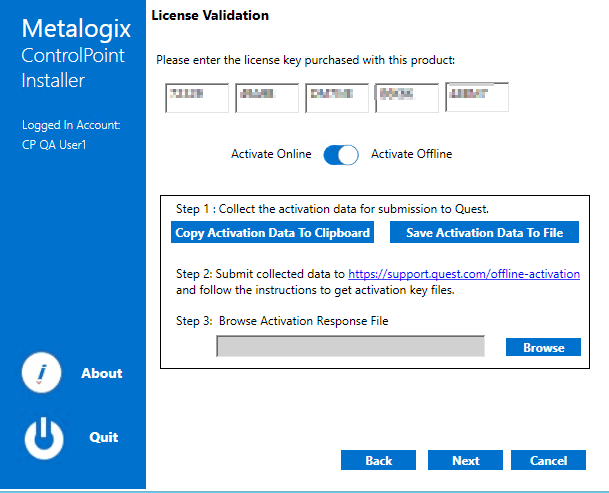Click the Activate Offline label
The width and height of the screenshot is (609, 493).
(x=411, y=154)
